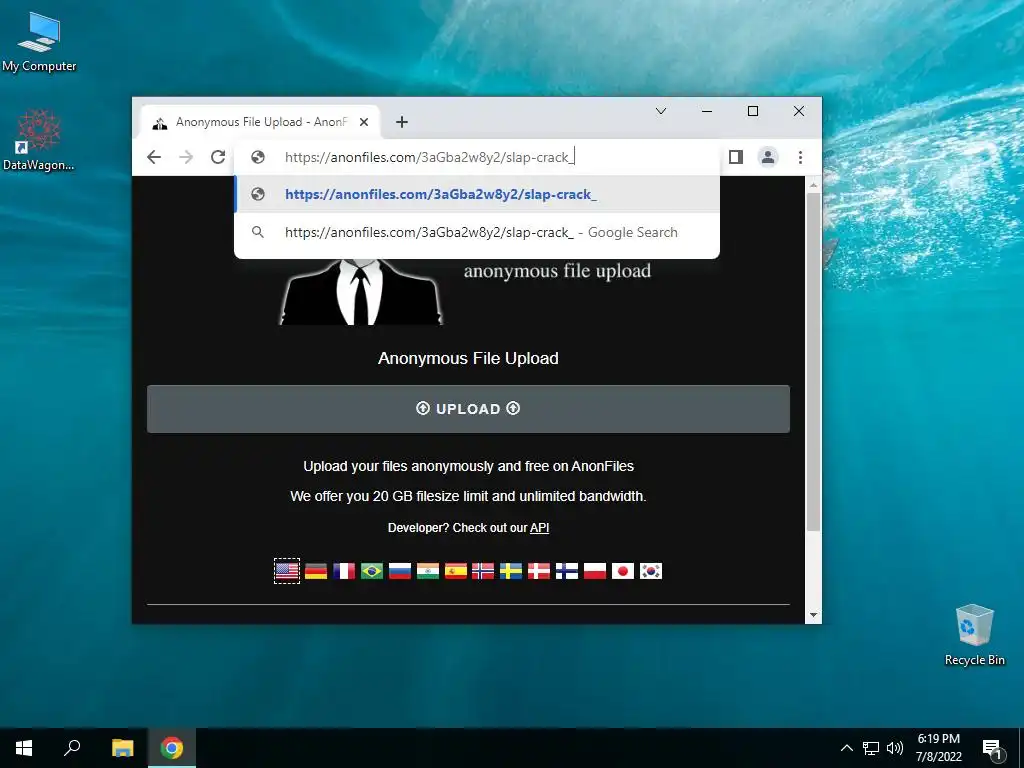Choose the Google Search suggestion row

[477, 232]
